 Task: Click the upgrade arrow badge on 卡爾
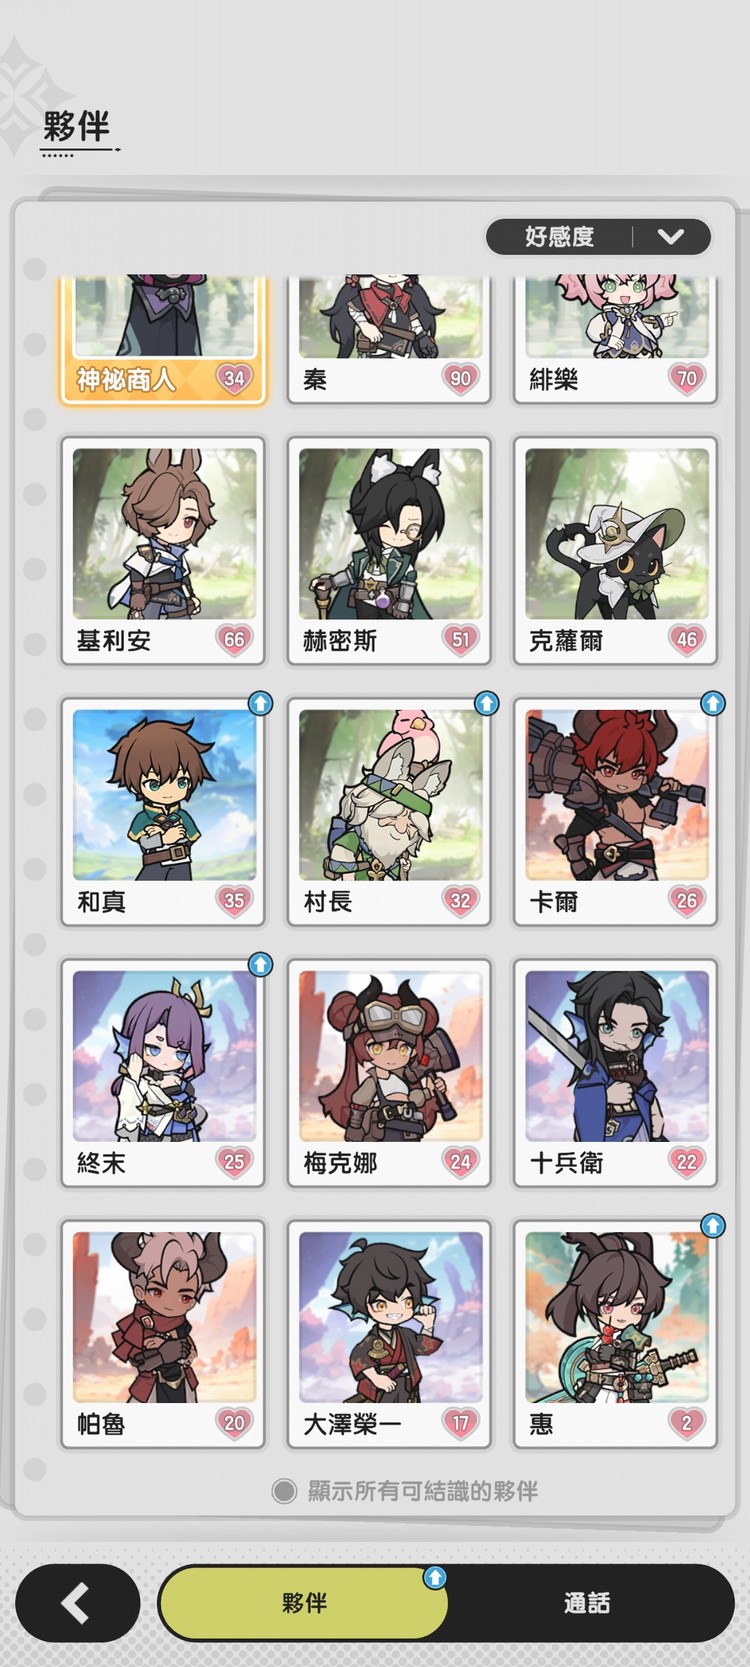(712, 703)
